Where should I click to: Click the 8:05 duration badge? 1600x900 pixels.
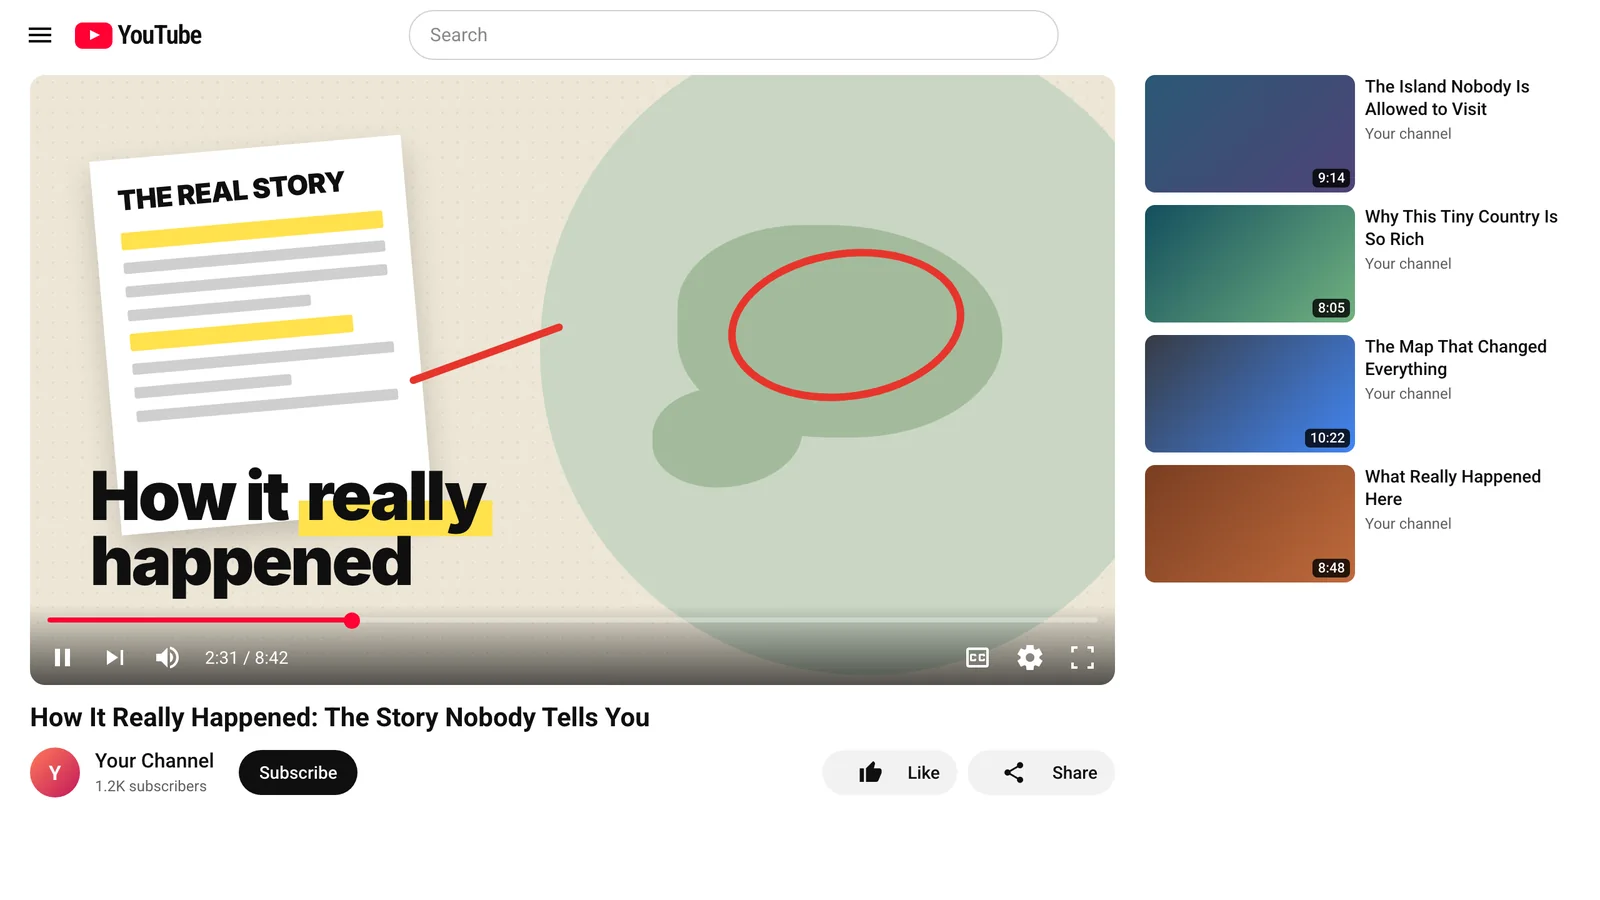click(1331, 308)
